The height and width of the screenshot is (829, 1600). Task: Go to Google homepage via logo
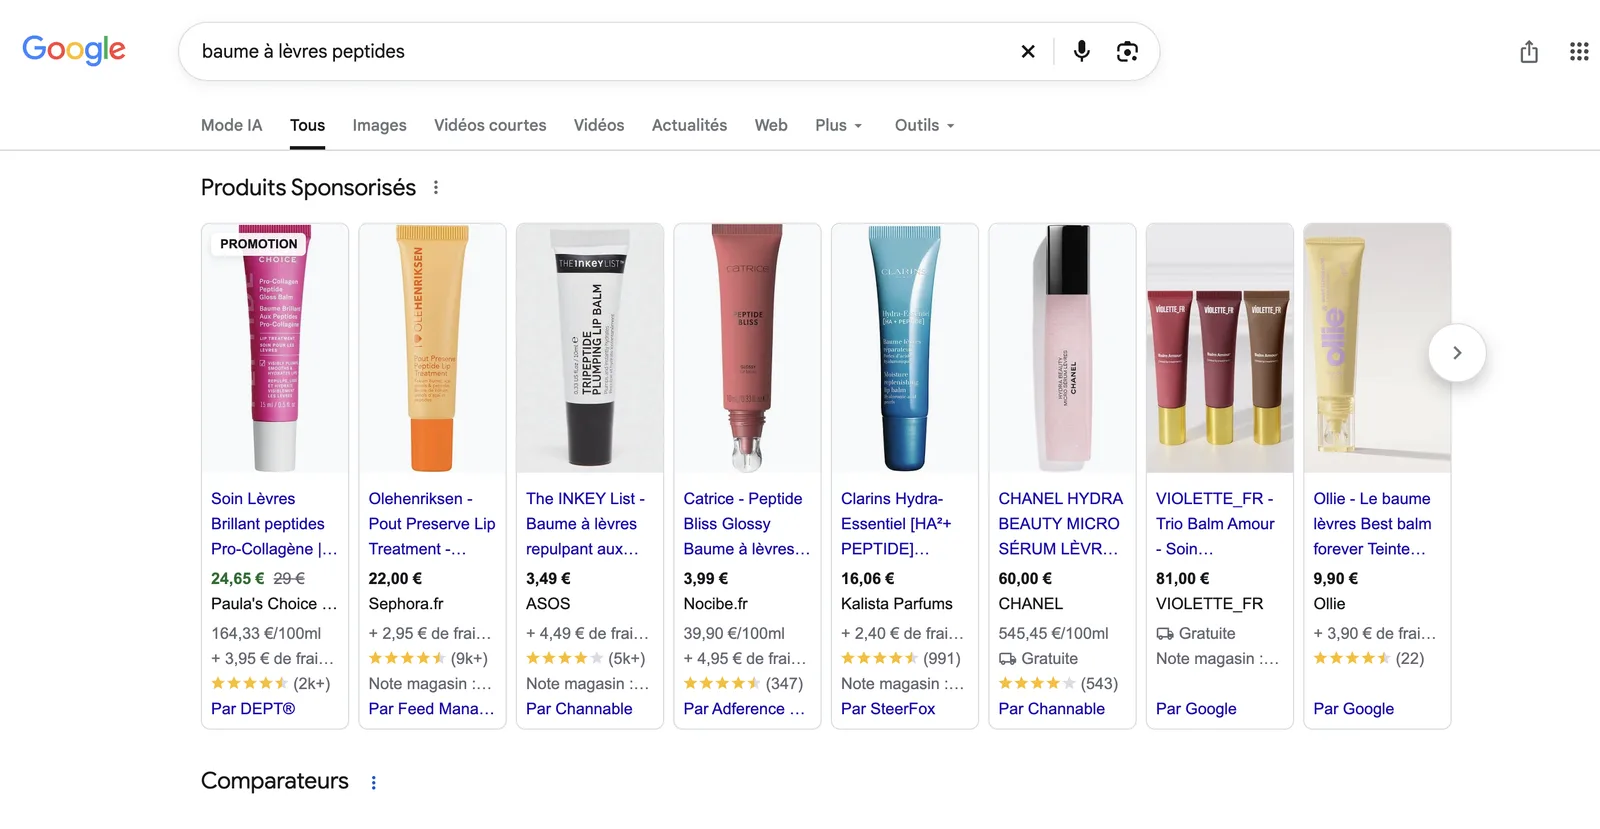74,50
